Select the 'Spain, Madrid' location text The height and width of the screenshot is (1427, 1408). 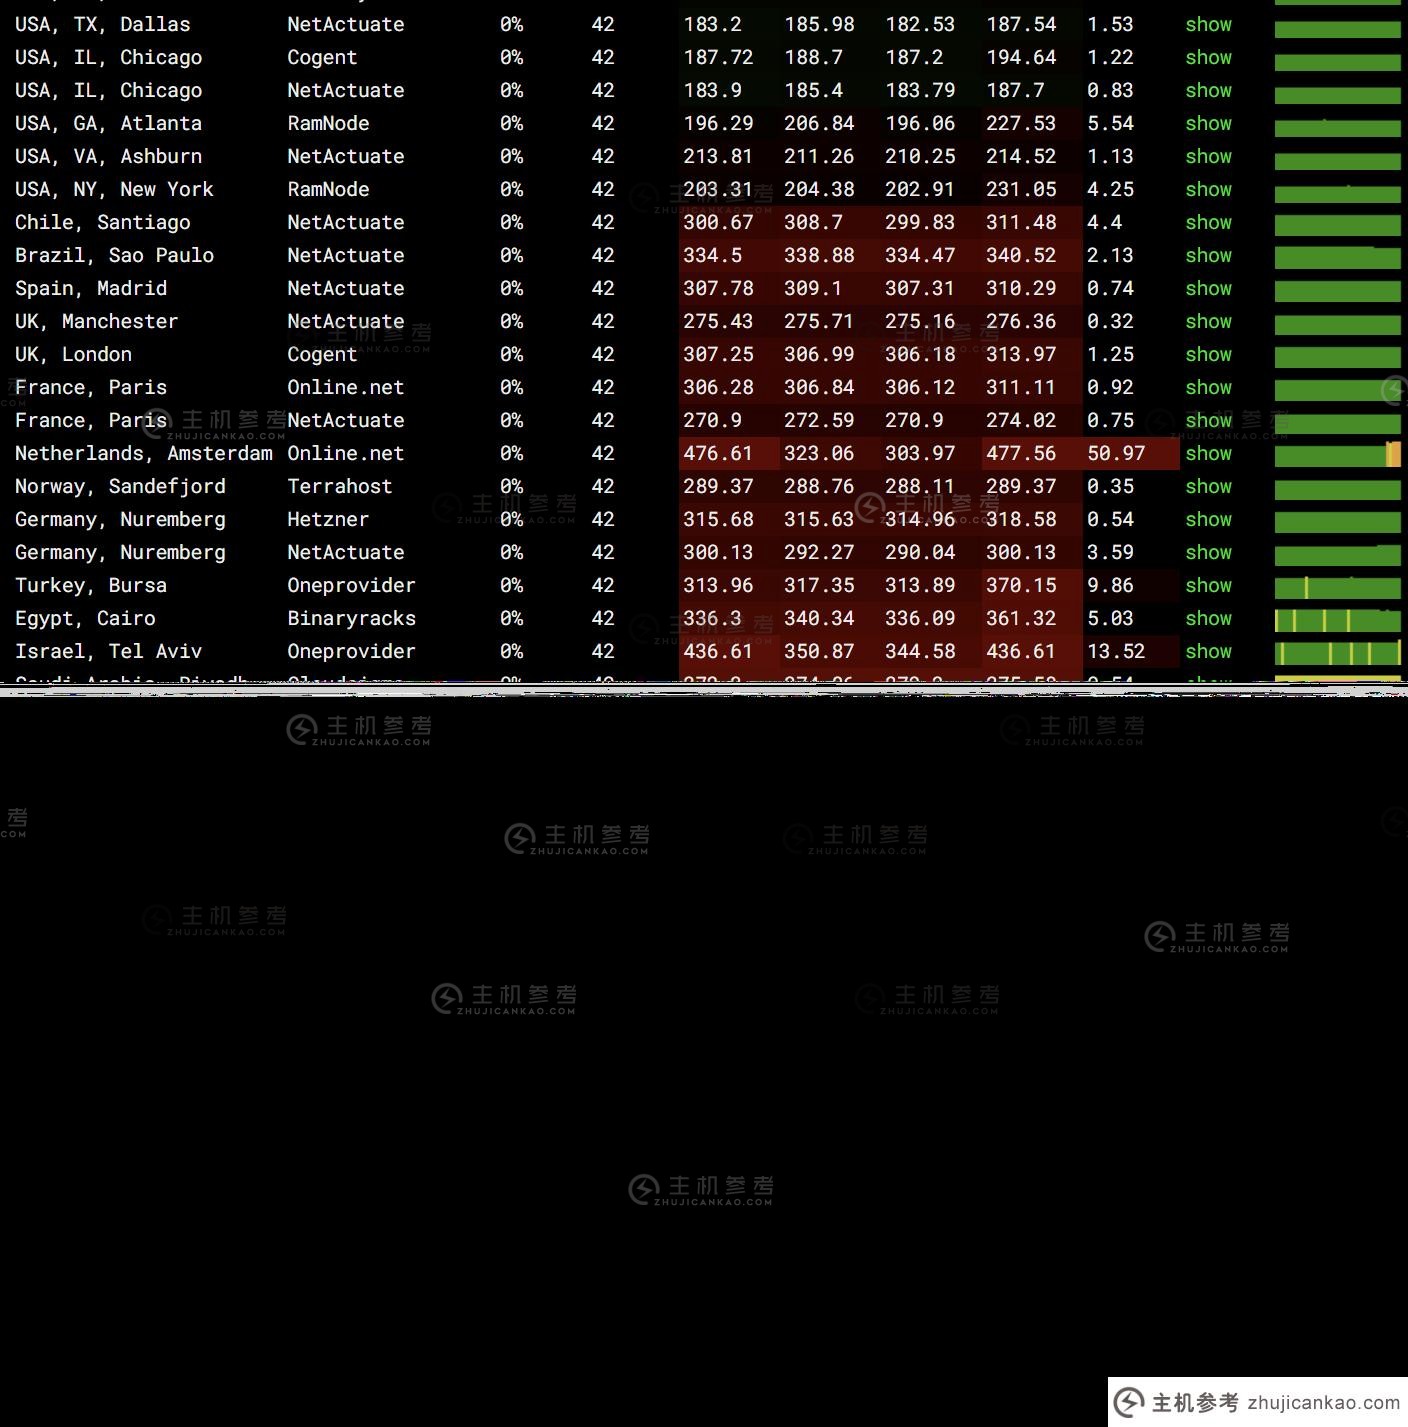point(91,288)
